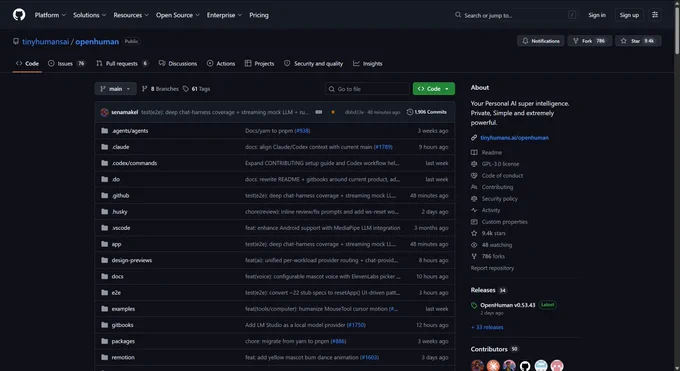Open the .github folder

(120, 195)
